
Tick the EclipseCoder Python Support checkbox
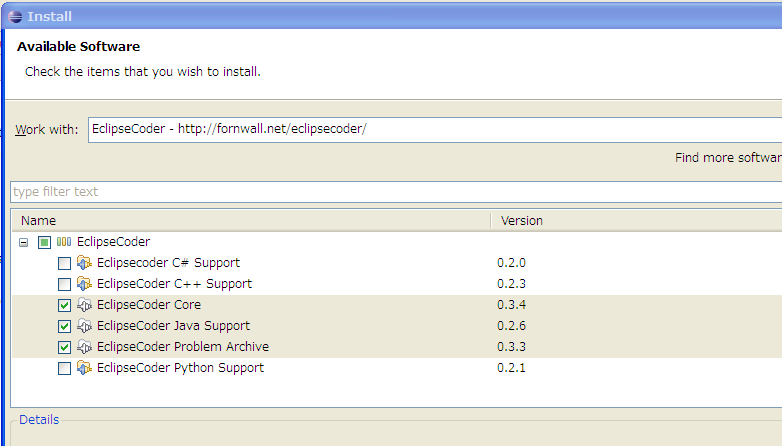click(64, 369)
